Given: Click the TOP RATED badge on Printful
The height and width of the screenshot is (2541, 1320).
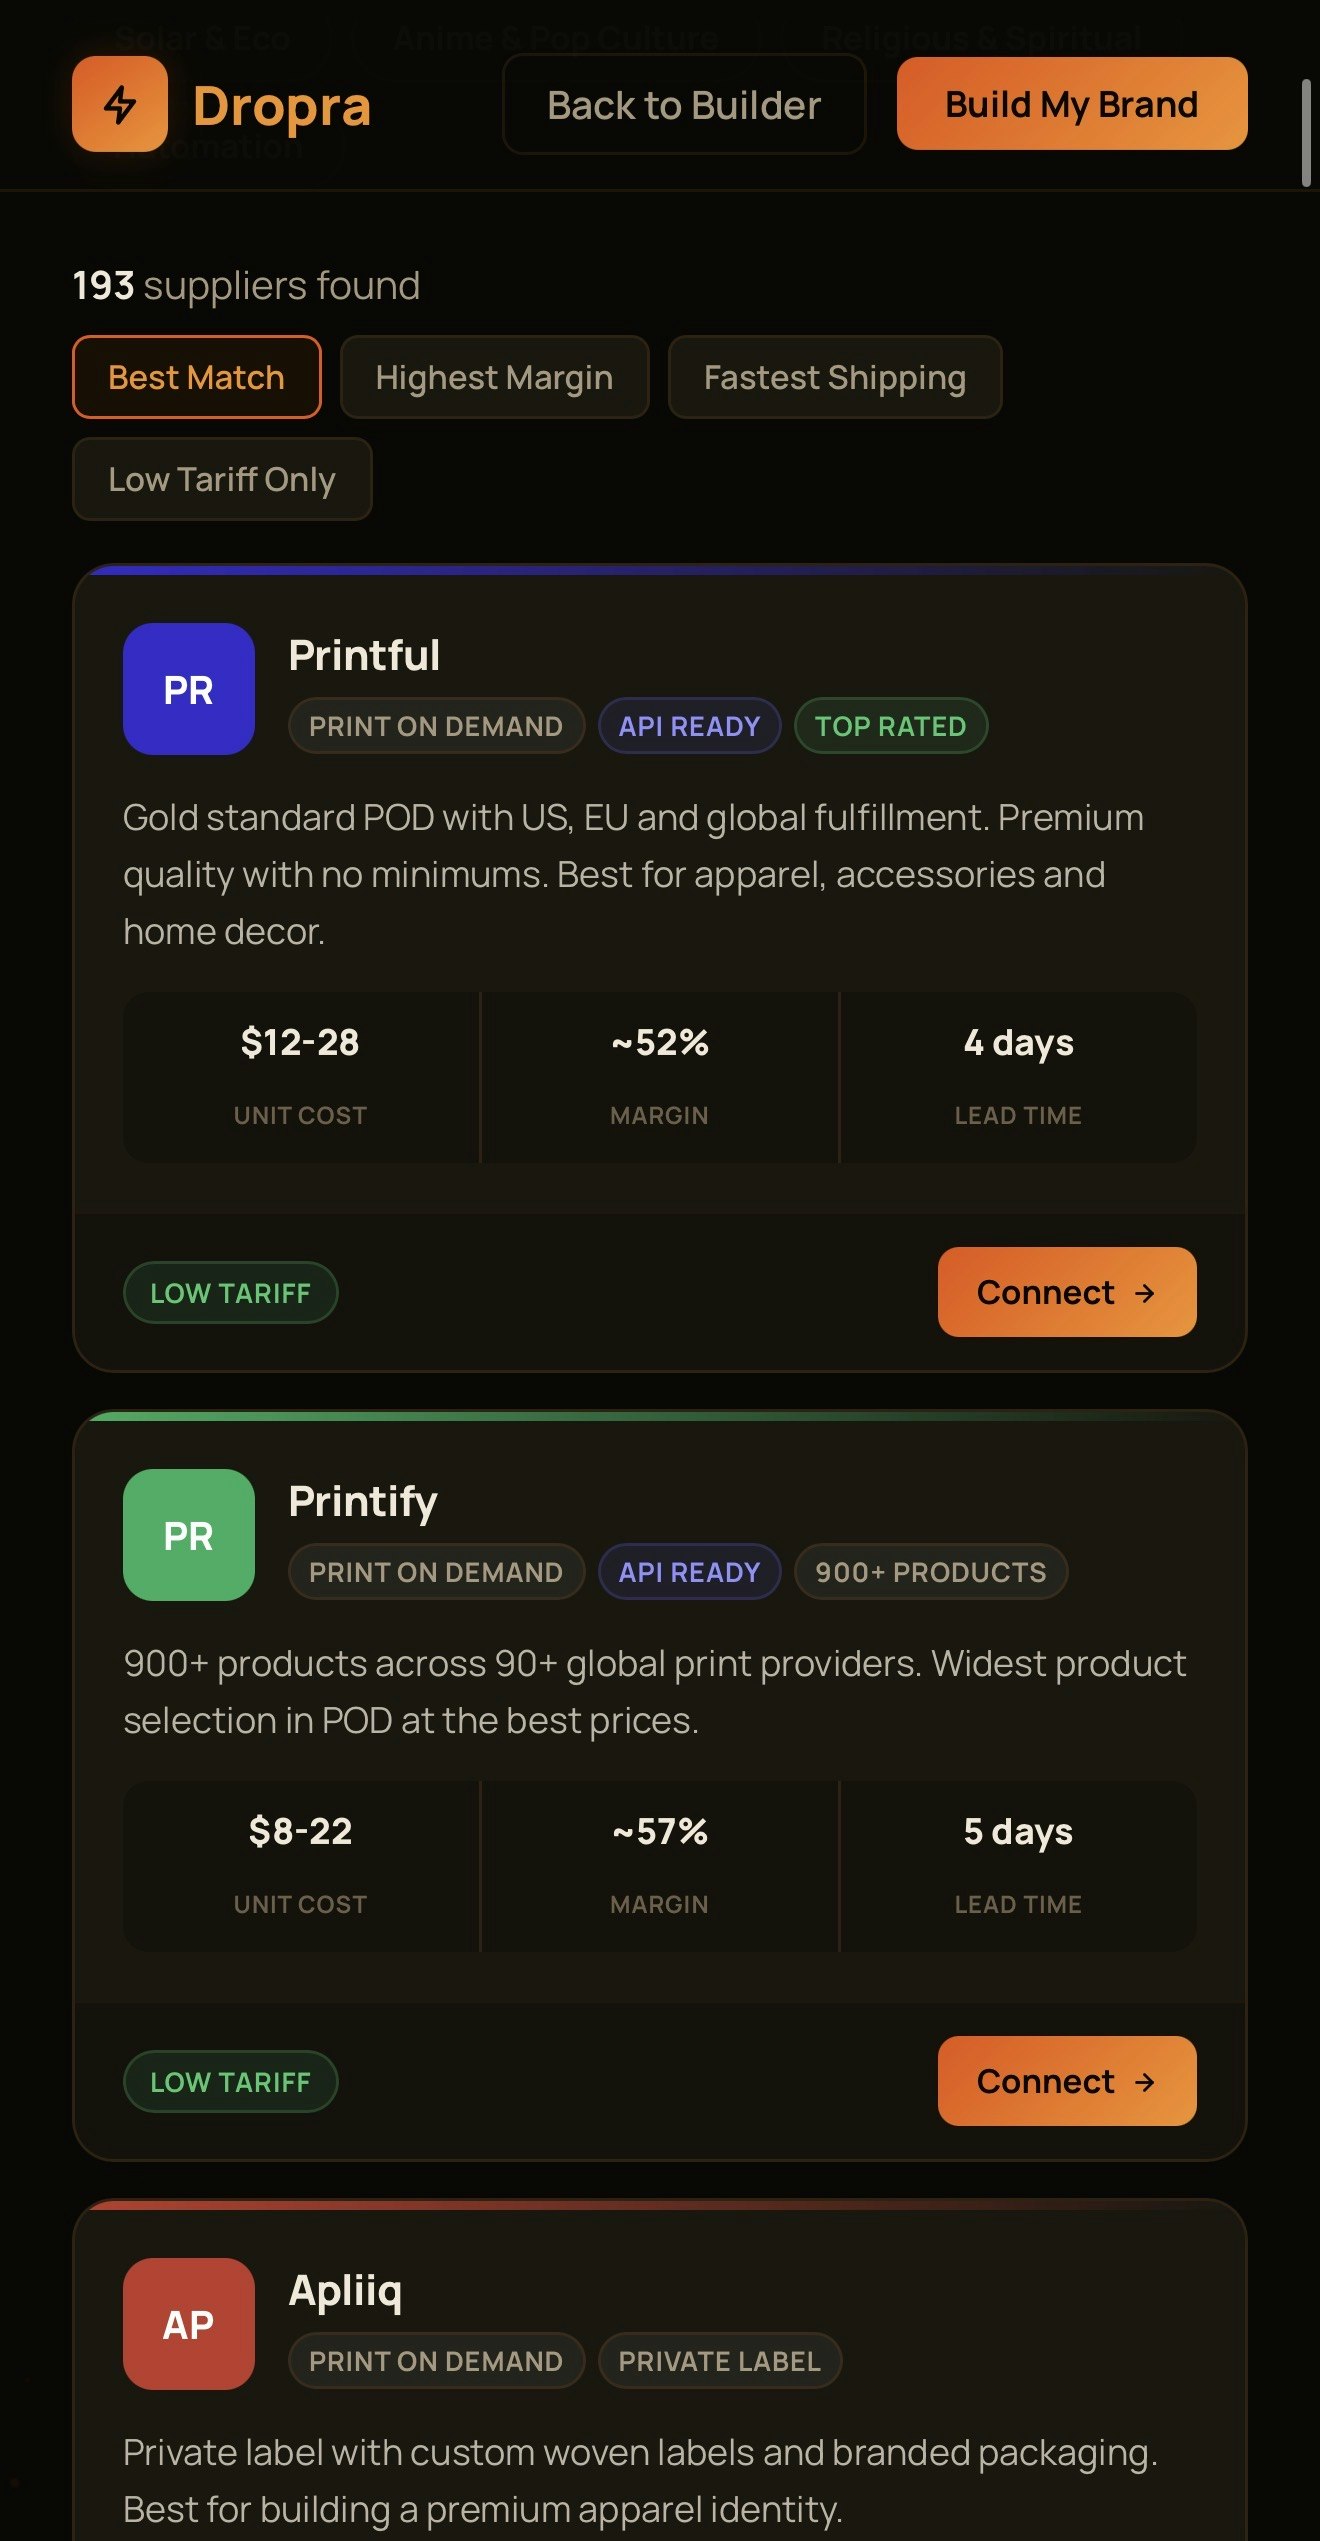Looking at the screenshot, I should [890, 726].
